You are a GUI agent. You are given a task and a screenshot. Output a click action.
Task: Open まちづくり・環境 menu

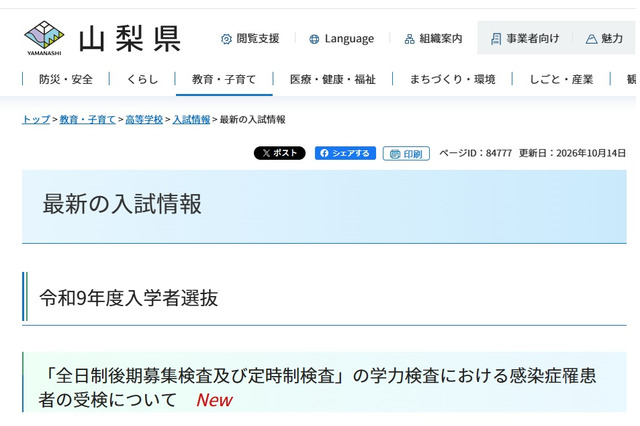pos(452,79)
